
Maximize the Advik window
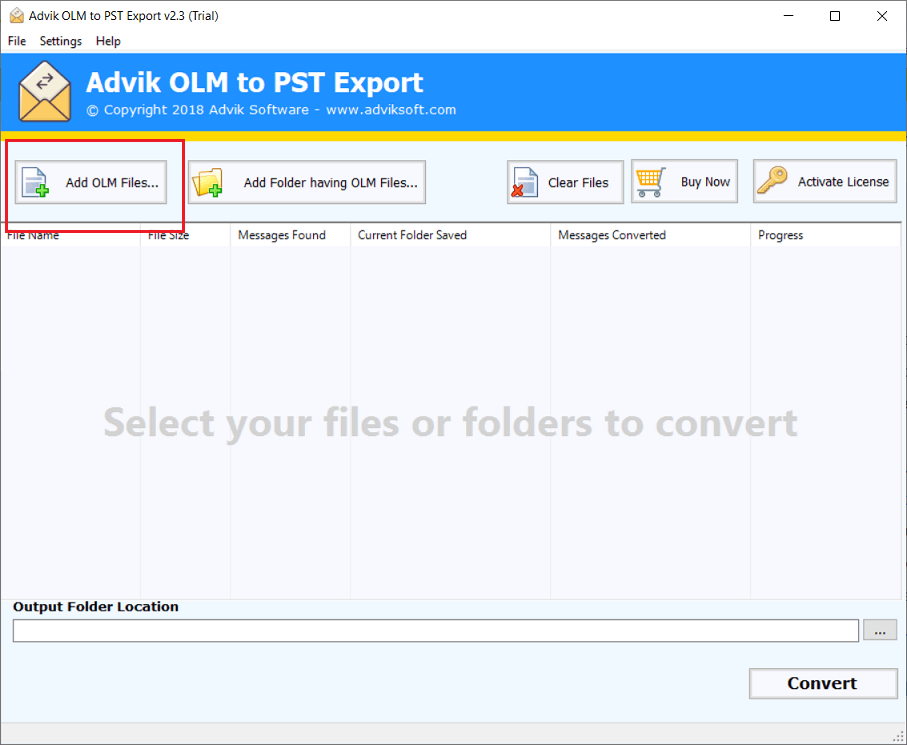click(x=835, y=16)
